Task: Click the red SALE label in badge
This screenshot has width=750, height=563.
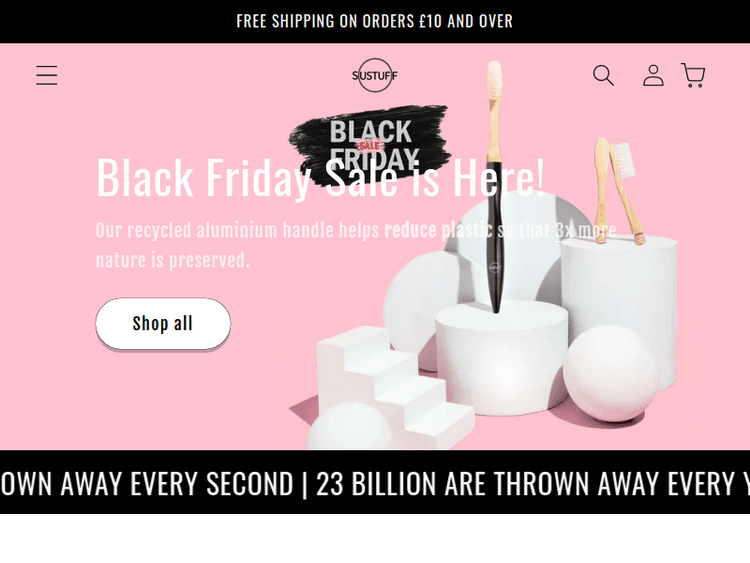Action: (x=369, y=145)
